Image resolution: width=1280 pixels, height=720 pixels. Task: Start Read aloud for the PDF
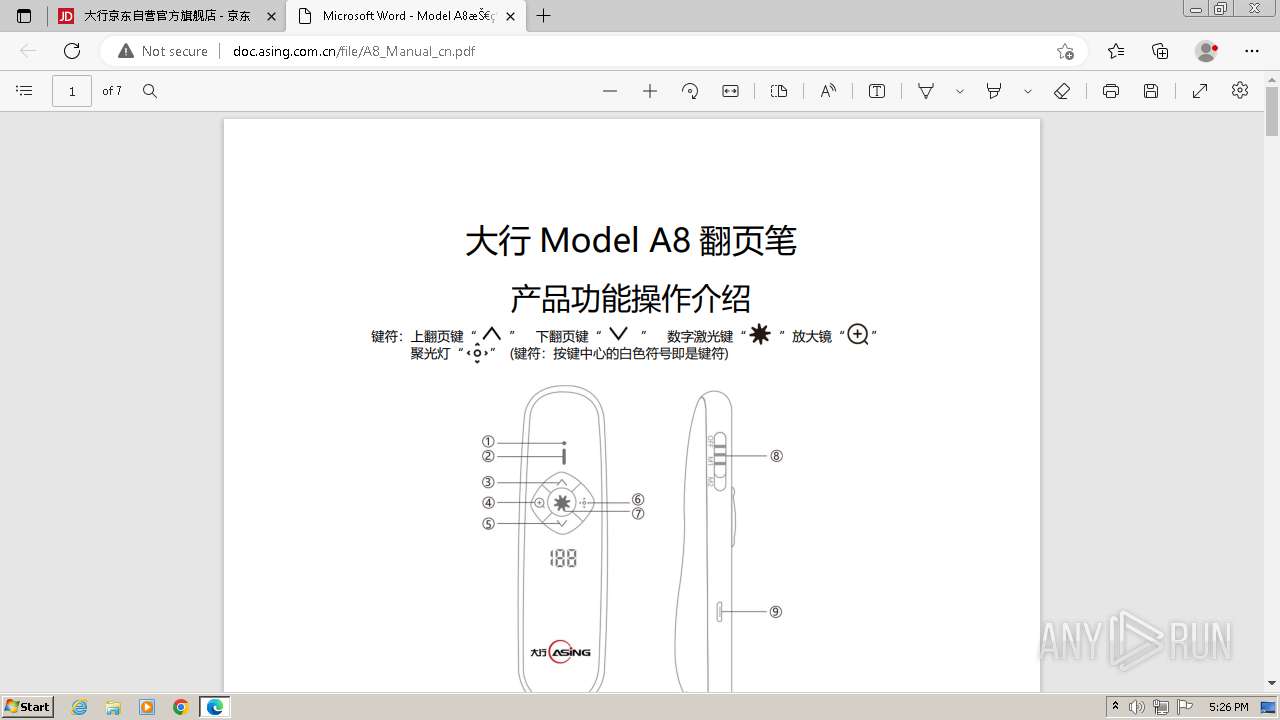828,91
